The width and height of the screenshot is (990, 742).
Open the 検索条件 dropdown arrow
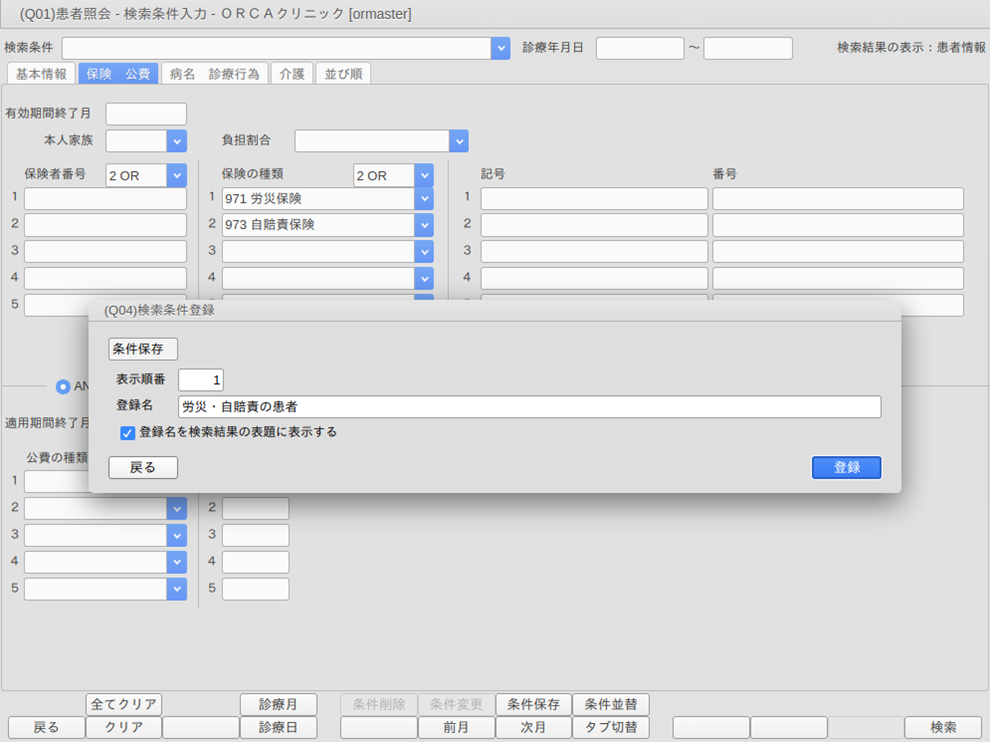[500, 48]
